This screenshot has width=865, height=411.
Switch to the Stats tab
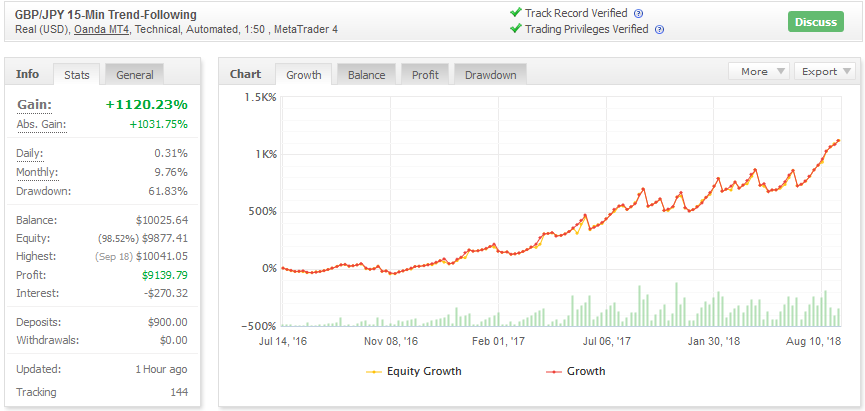coord(77,75)
